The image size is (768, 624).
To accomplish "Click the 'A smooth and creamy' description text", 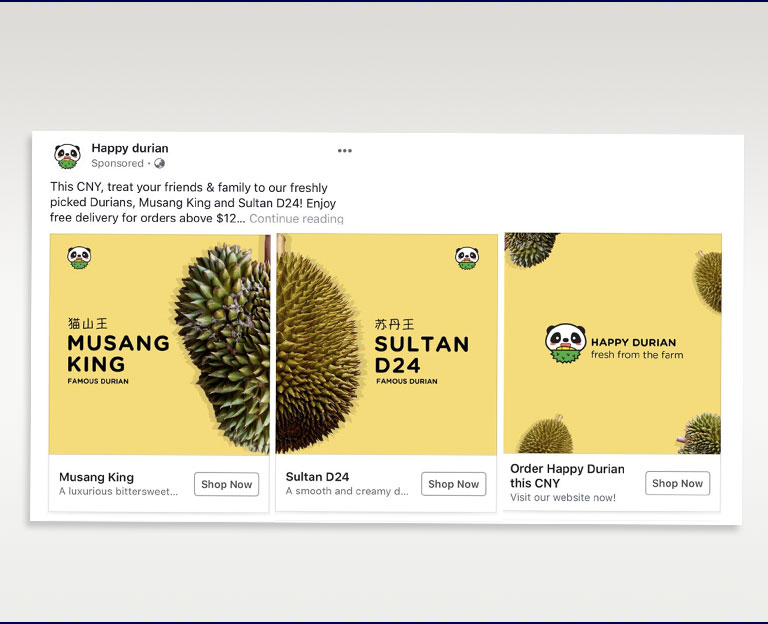I will coord(346,491).
